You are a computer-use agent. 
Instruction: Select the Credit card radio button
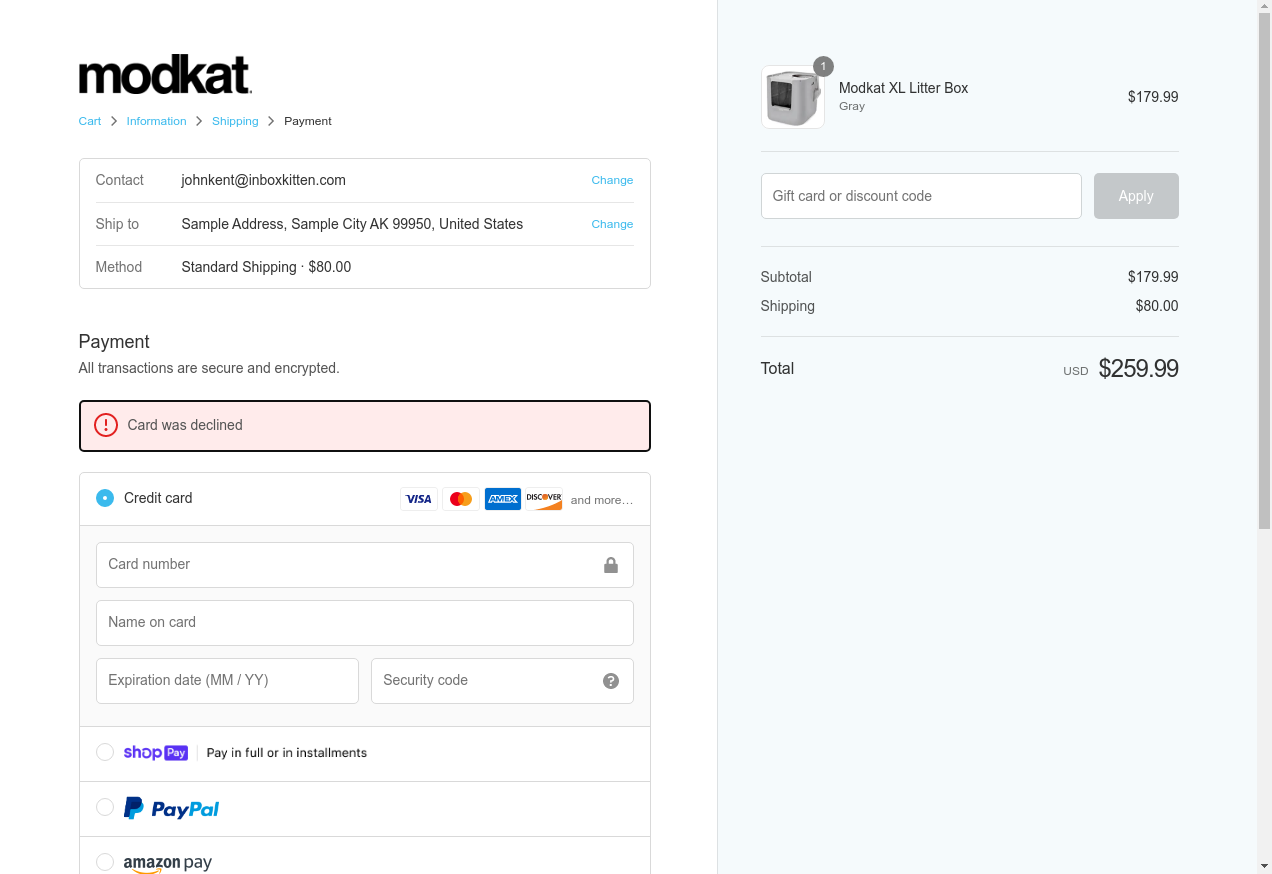(x=105, y=498)
